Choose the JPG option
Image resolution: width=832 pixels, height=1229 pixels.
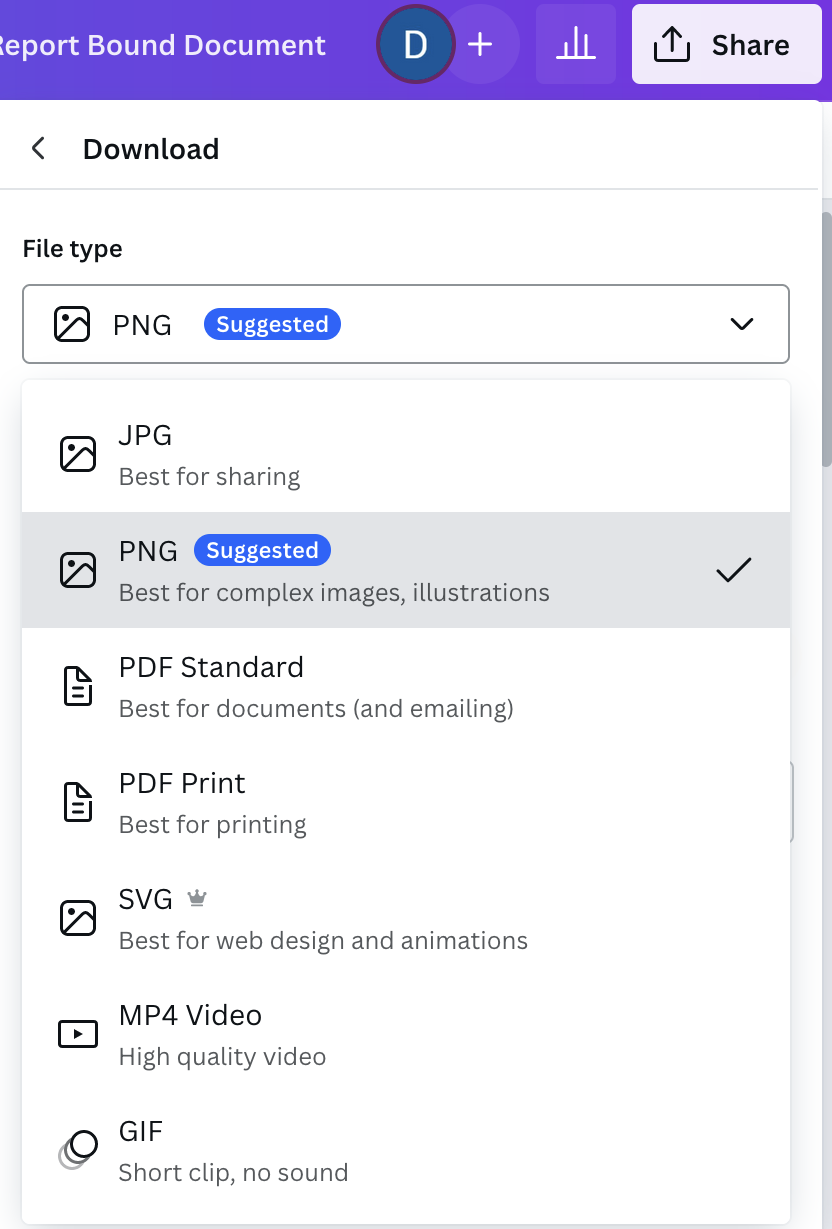pos(406,455)
